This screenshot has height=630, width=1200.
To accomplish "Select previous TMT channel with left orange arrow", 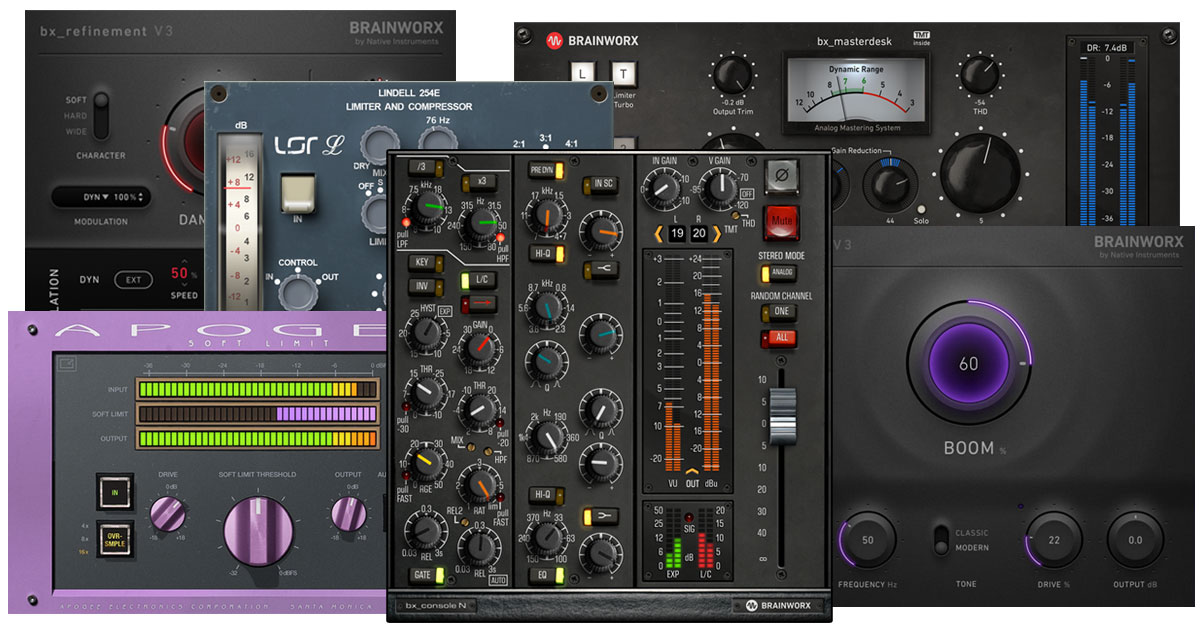I will [x=659, y=234].
